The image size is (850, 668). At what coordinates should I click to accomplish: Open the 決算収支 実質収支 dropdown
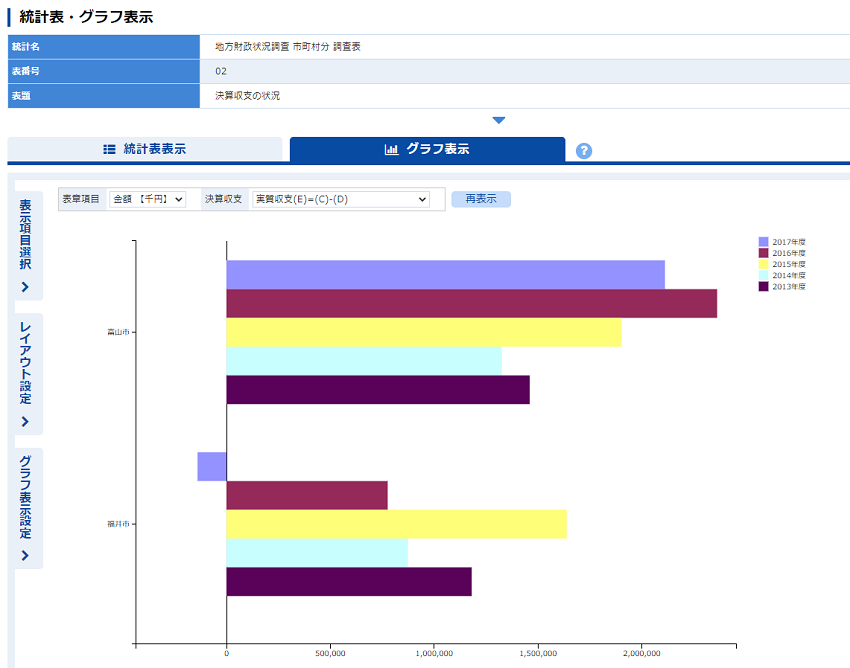point(340,199)
